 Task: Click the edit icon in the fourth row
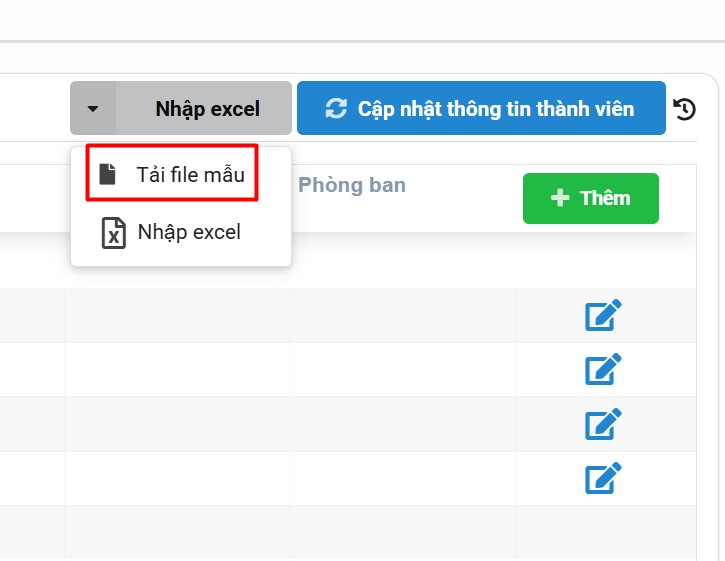click(x=603, y=478)
